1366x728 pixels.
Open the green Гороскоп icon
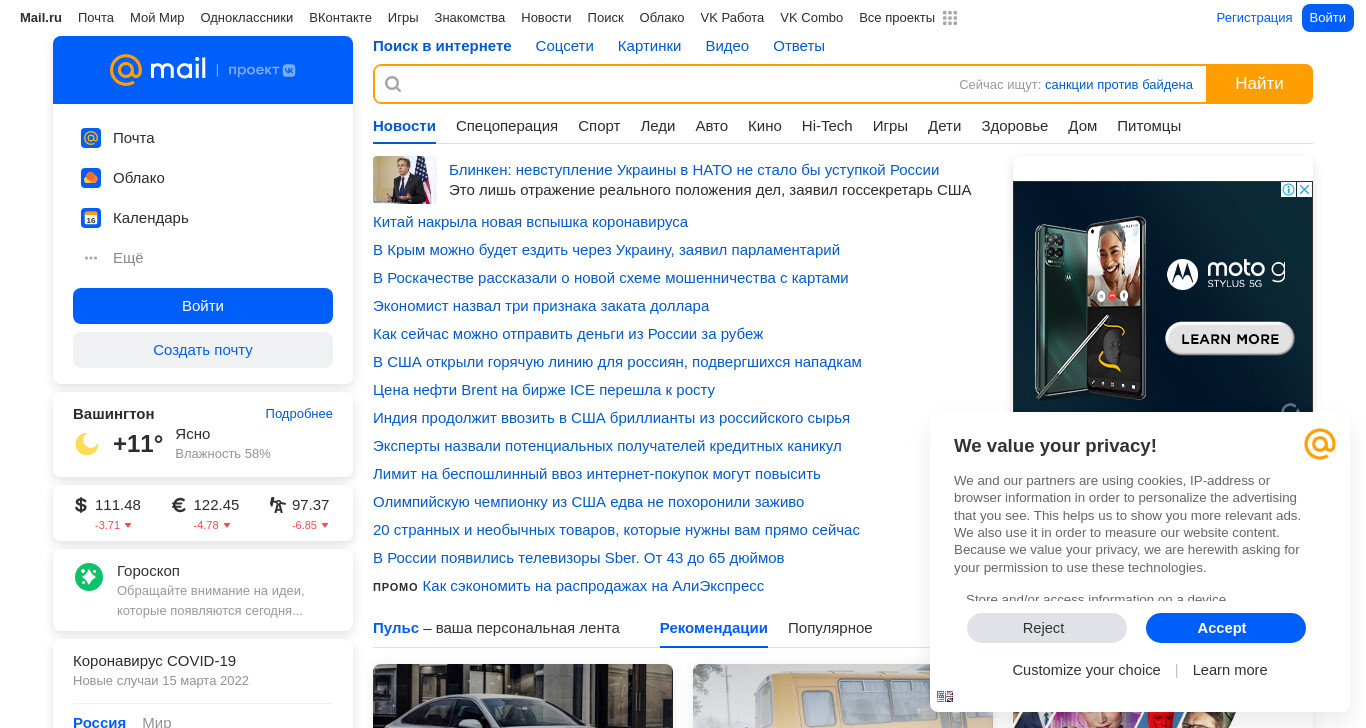(89, 577)
